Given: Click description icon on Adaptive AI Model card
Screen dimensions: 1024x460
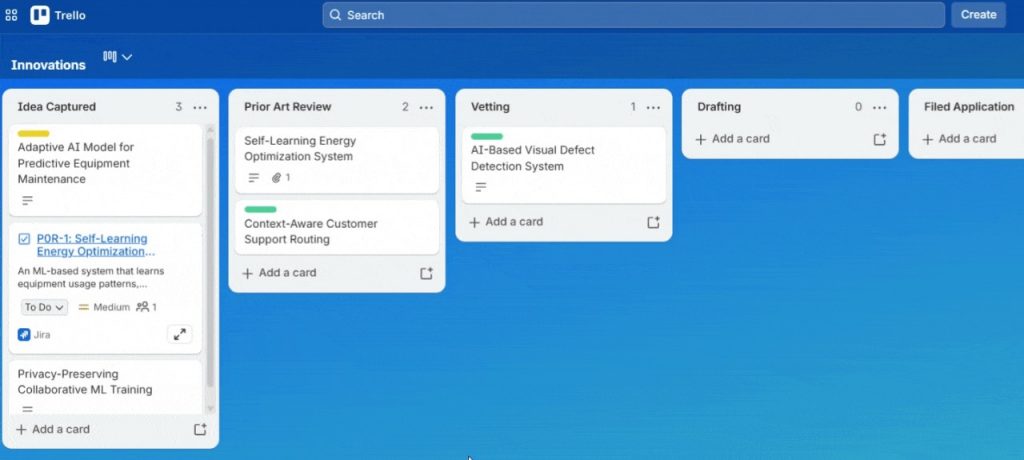Looking at the screenshot, I should click(x=27, y=201).
